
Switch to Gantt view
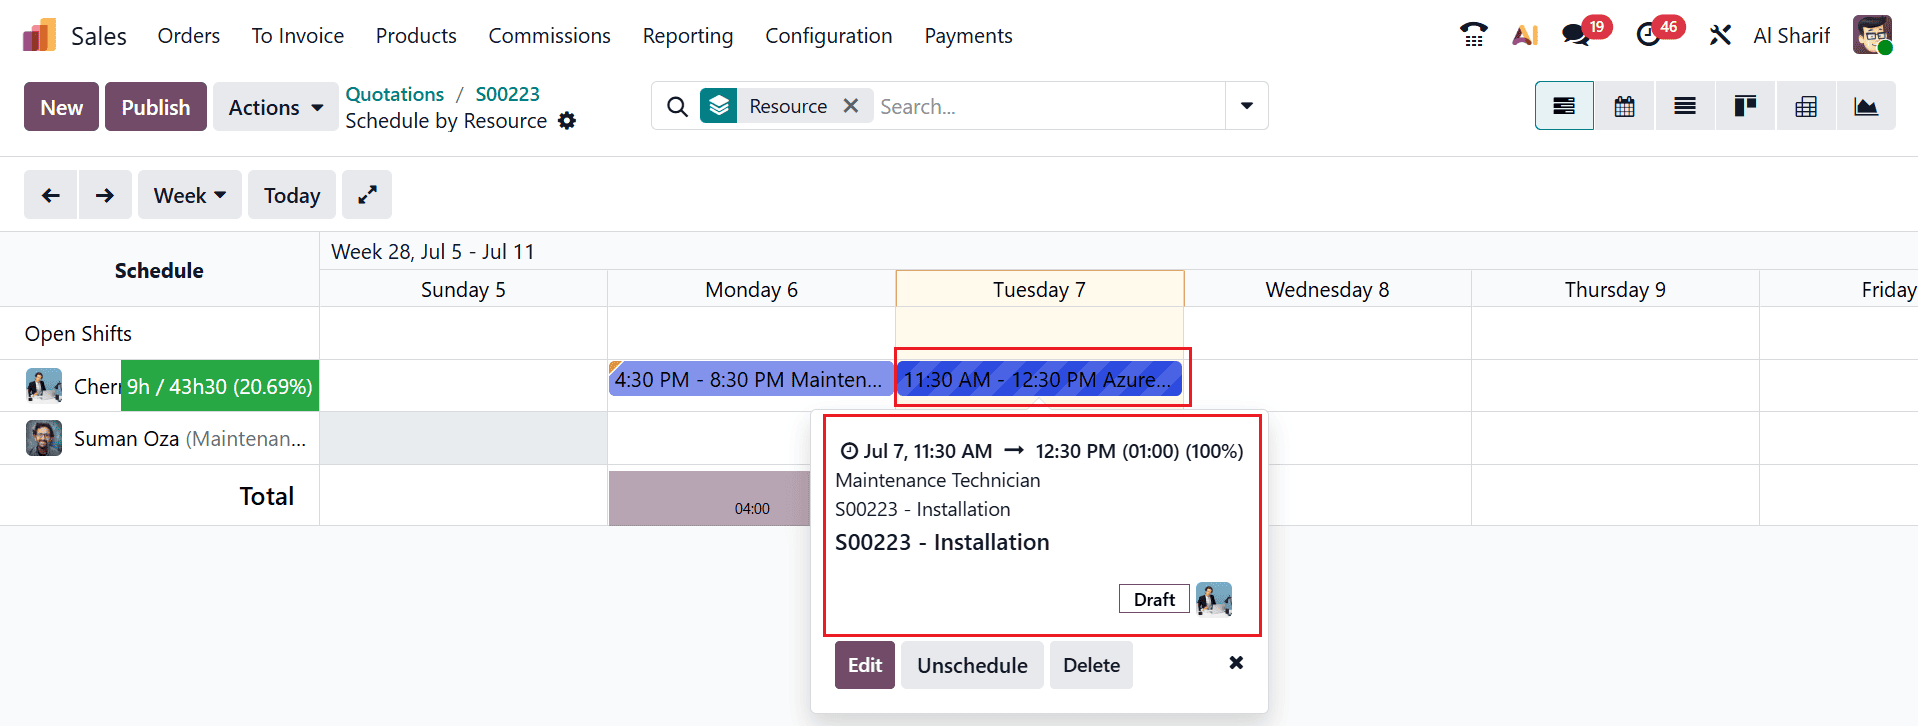pos(1564,106)
